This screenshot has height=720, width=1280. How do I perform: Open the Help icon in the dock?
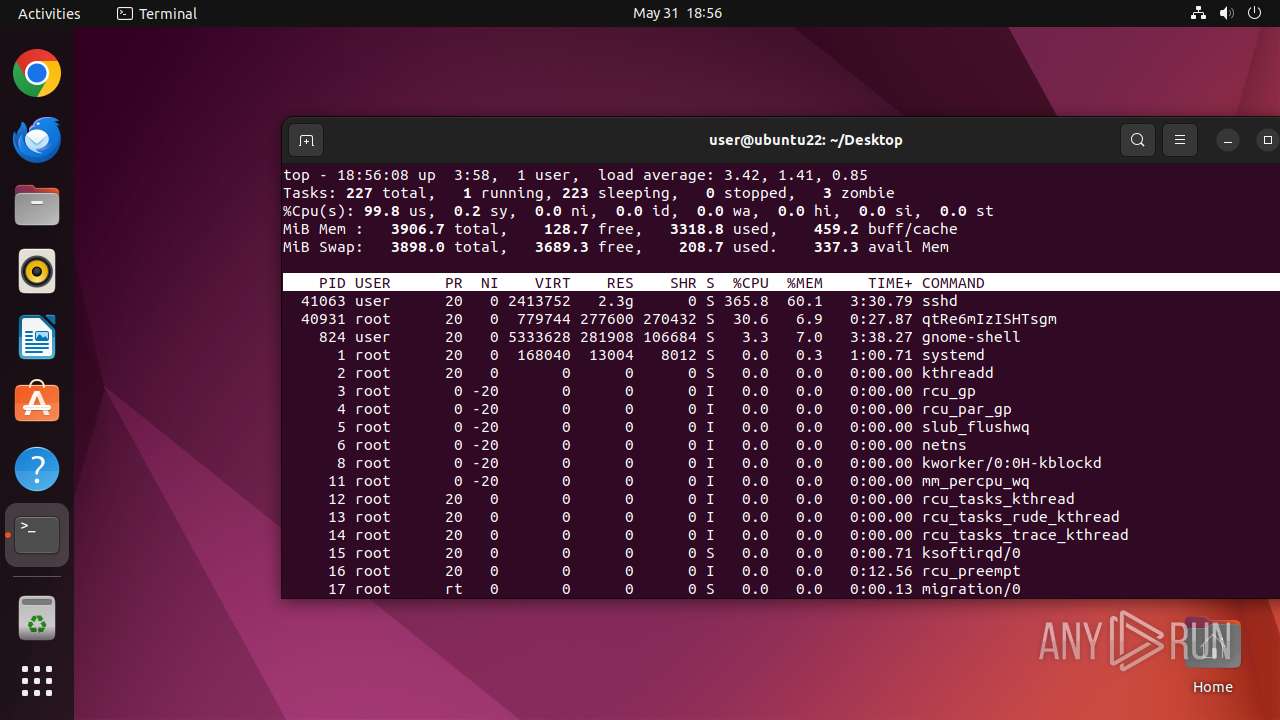pos(37,469)
